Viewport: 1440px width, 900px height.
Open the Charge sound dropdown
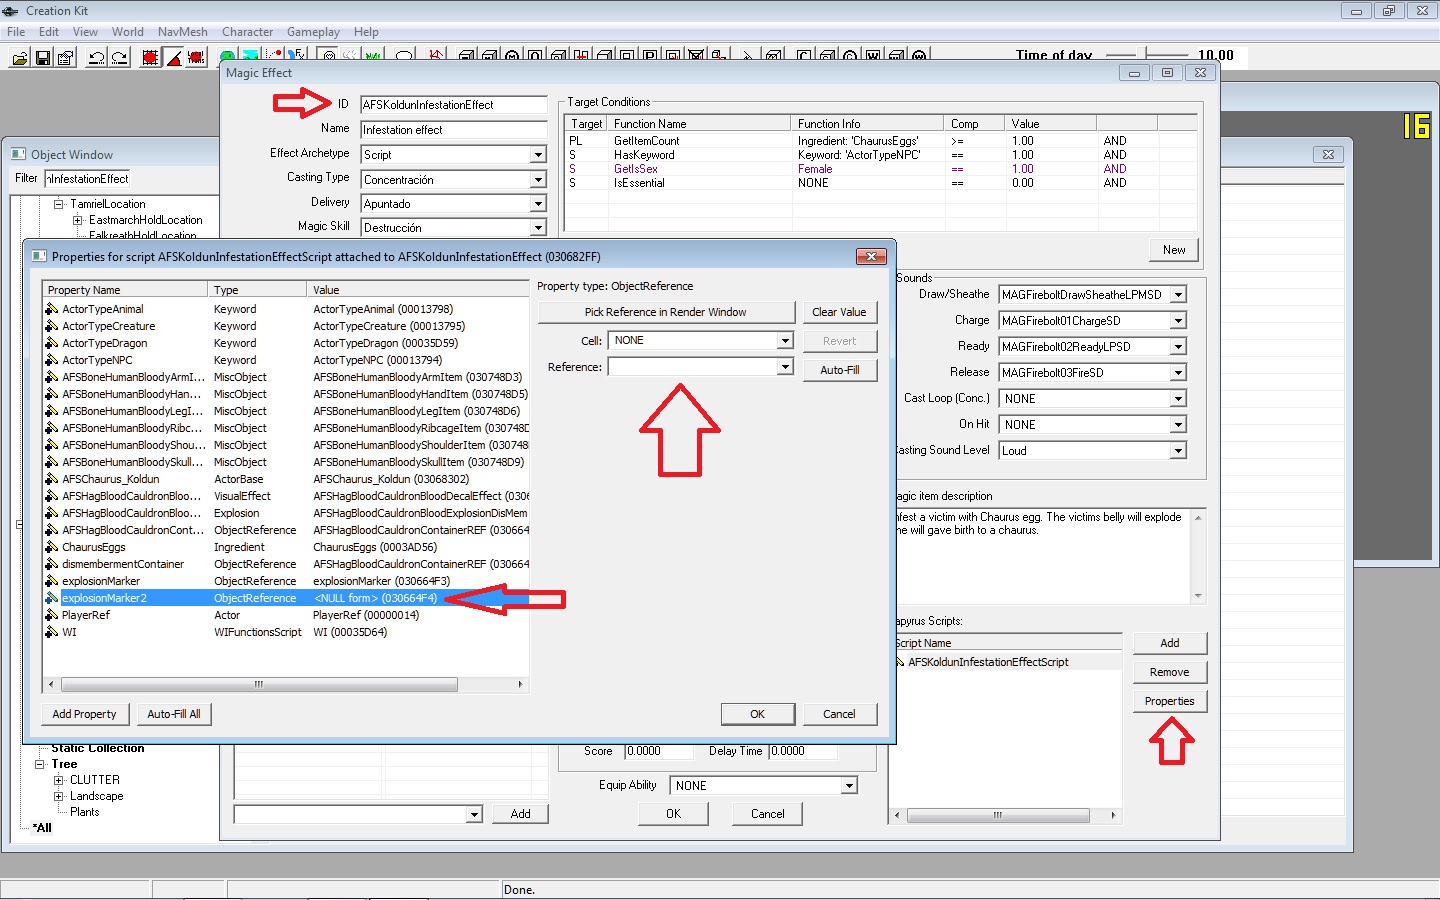[x=1178, y=321]
